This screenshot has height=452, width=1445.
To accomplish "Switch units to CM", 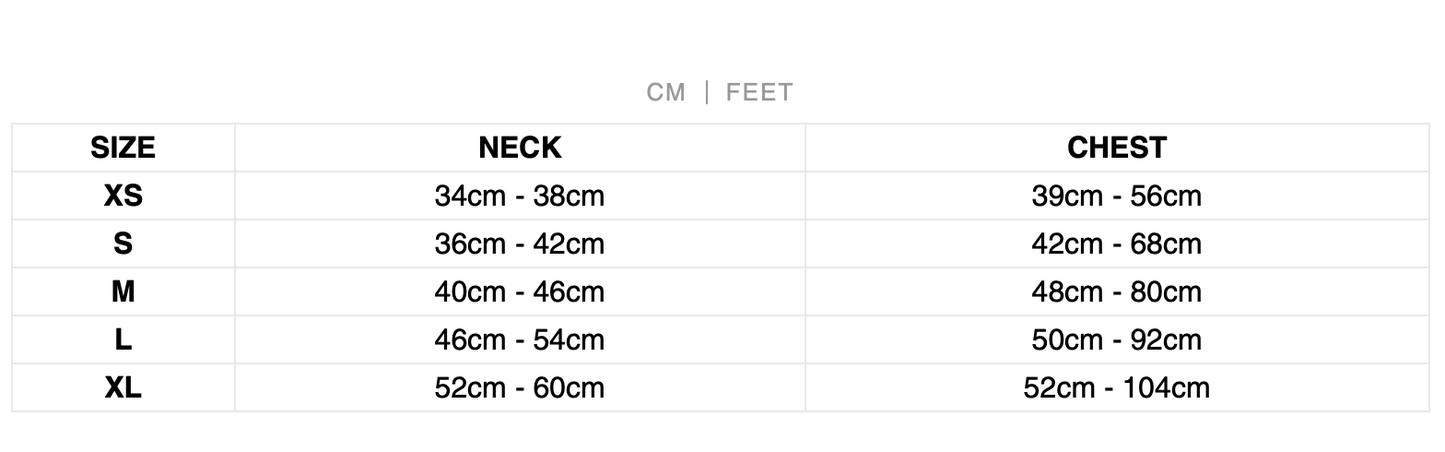I will tap(666, 93).
